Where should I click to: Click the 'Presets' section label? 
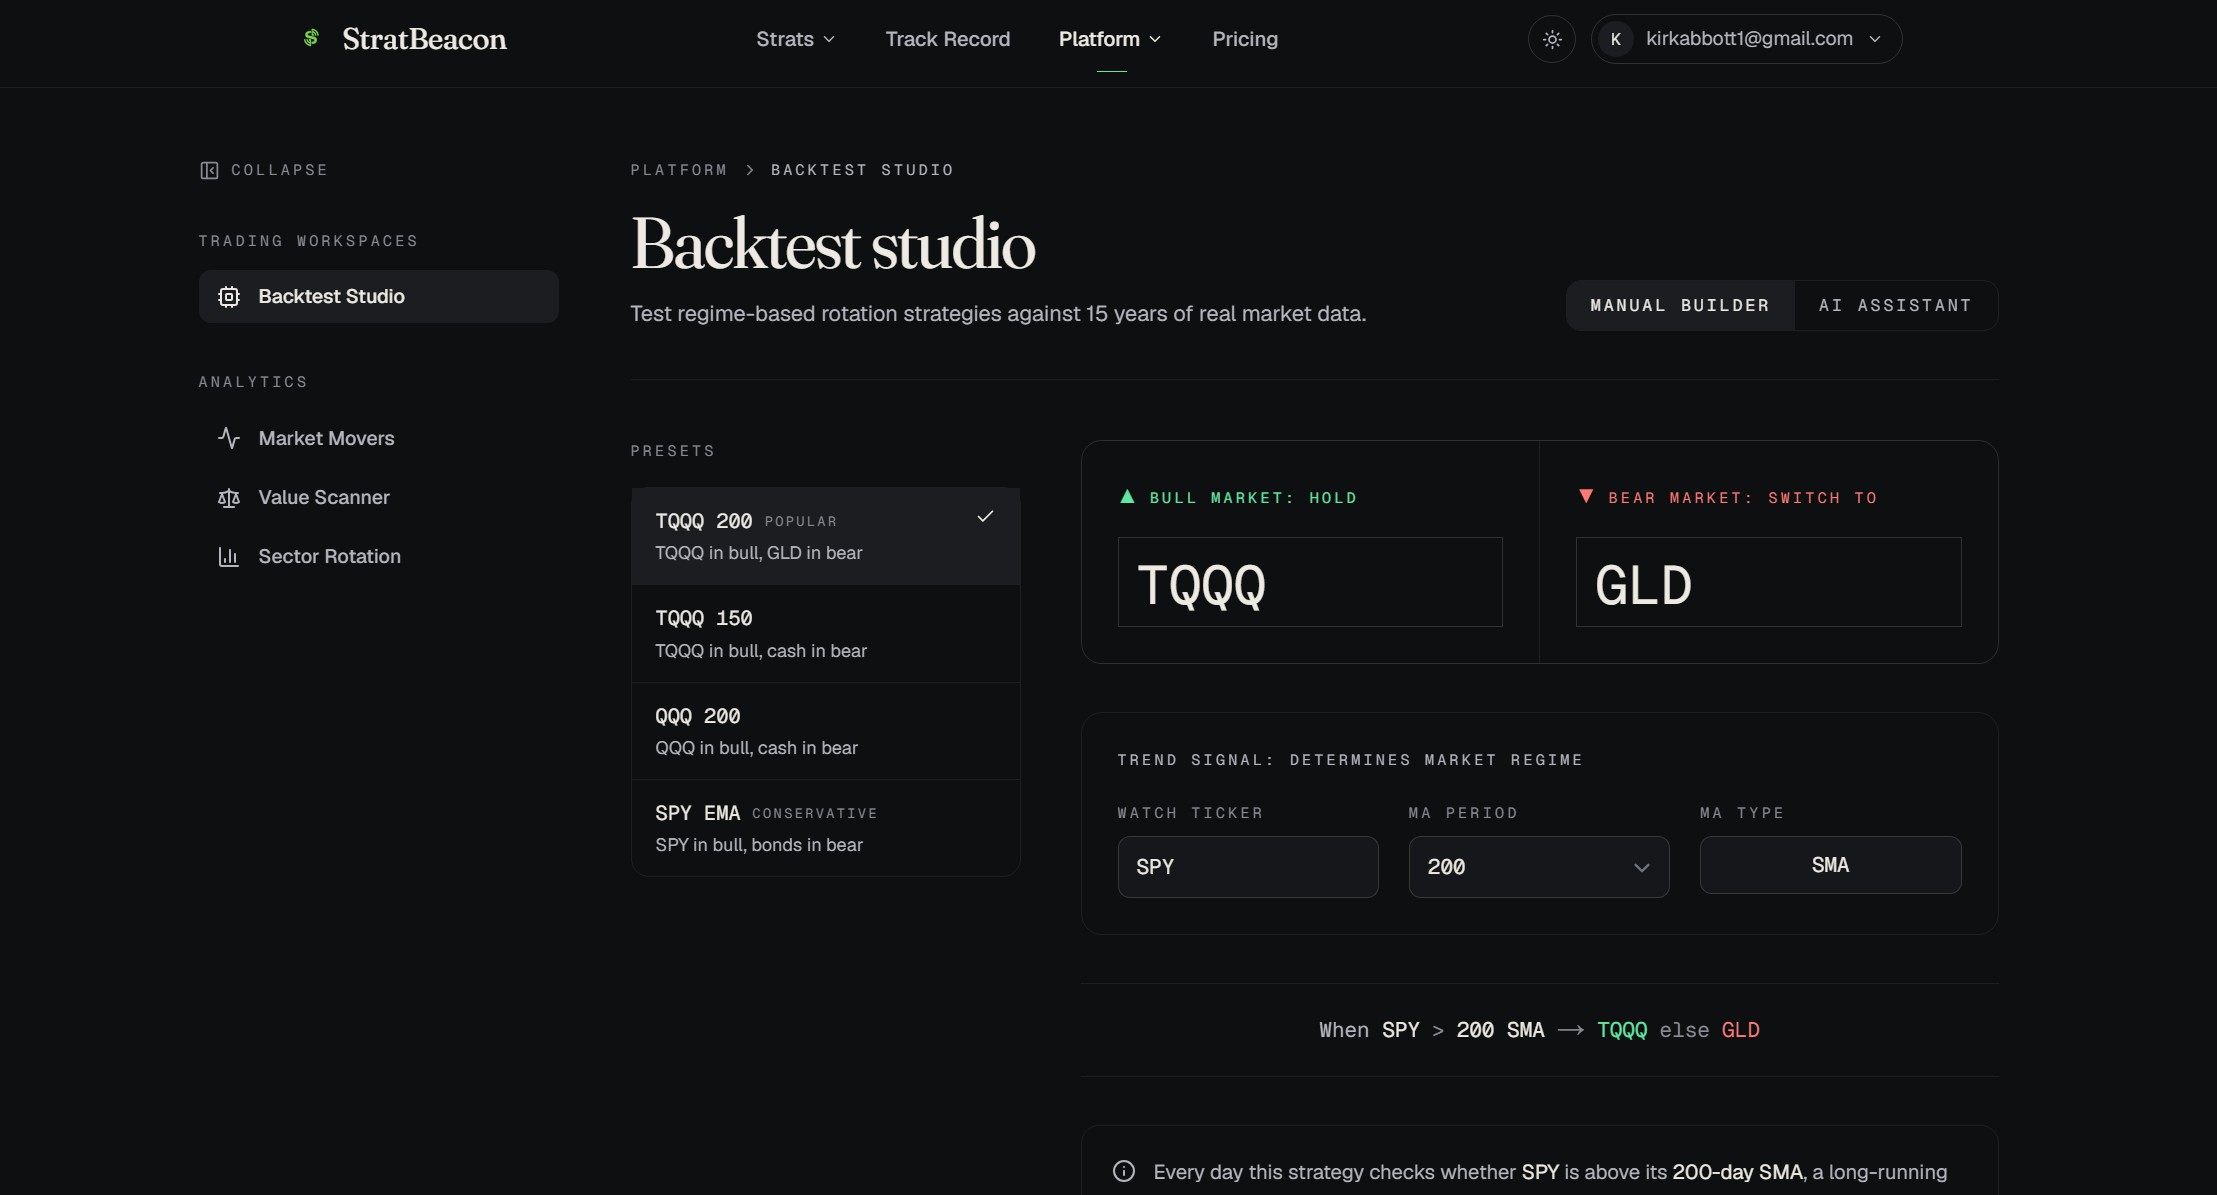(x=673, y=451)
